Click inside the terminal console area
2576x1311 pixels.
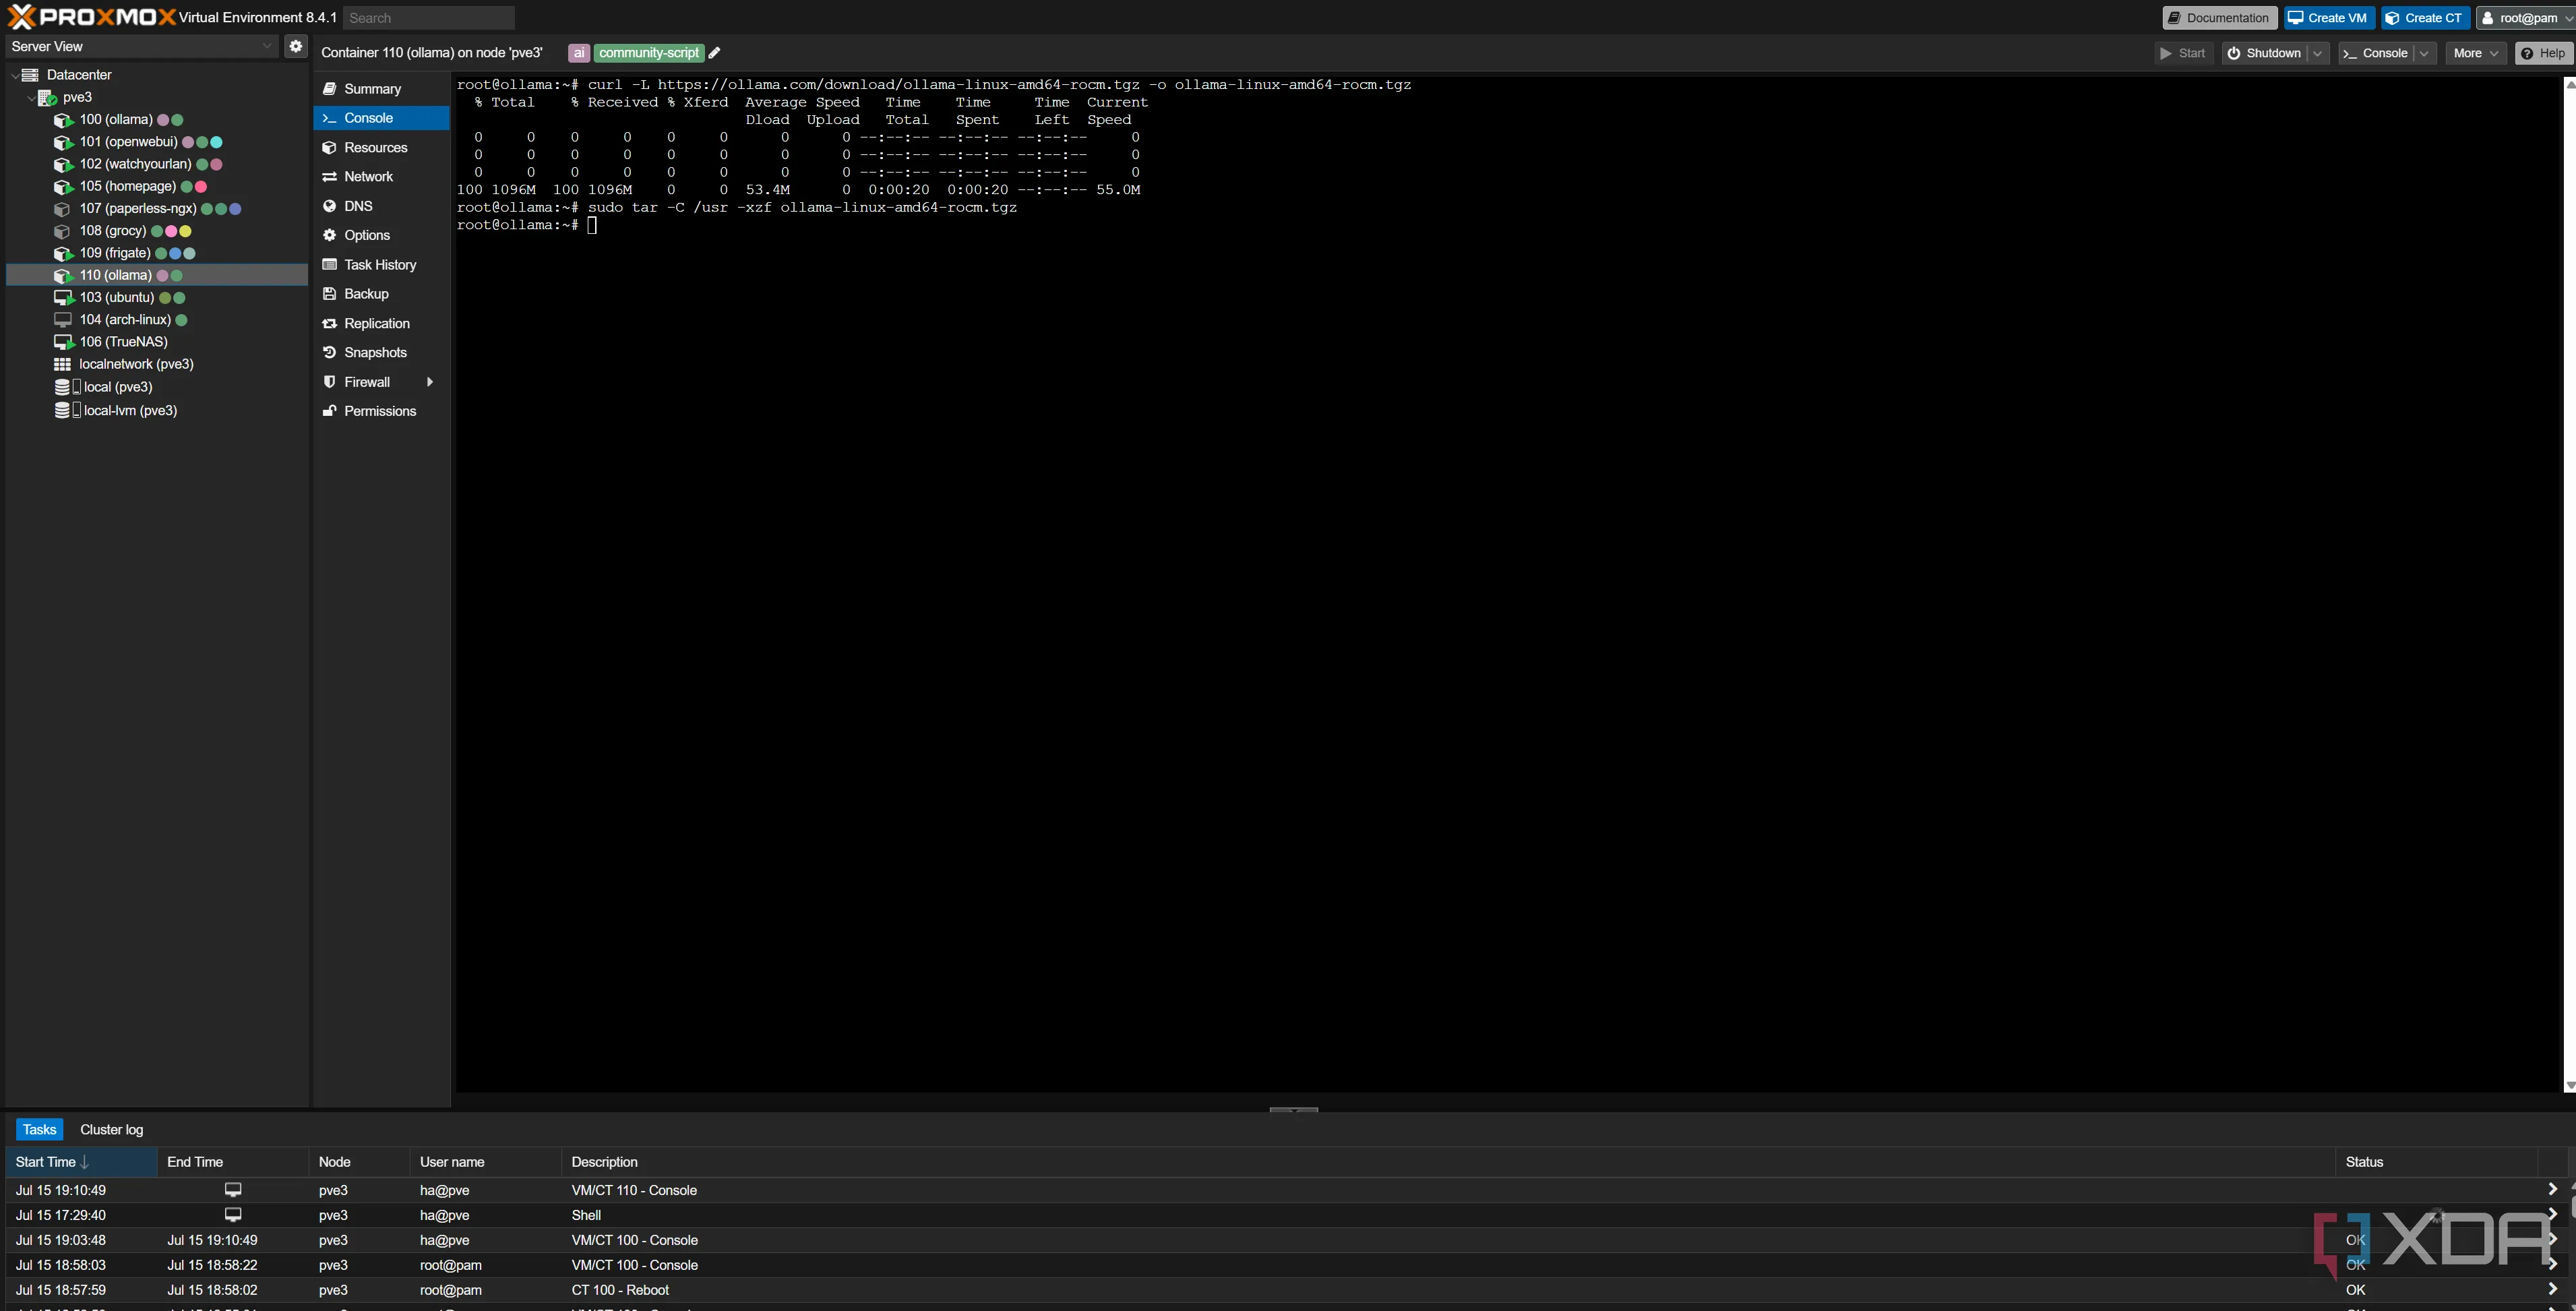pyautogui.click(x=1507, y=583)
